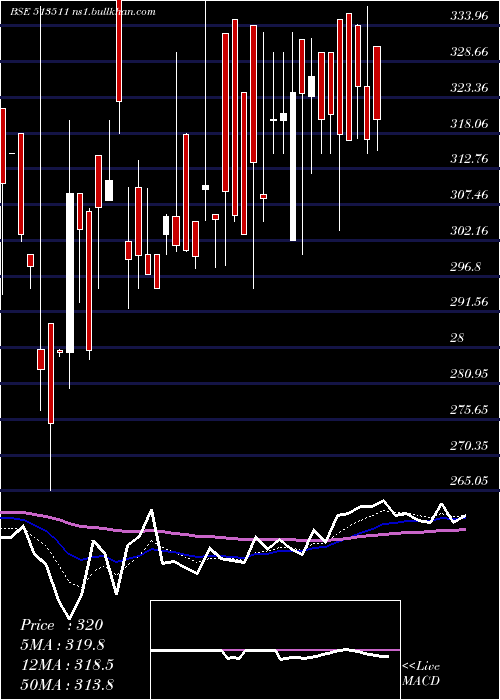Click the 318.06 price axis label

coord(469,123)
